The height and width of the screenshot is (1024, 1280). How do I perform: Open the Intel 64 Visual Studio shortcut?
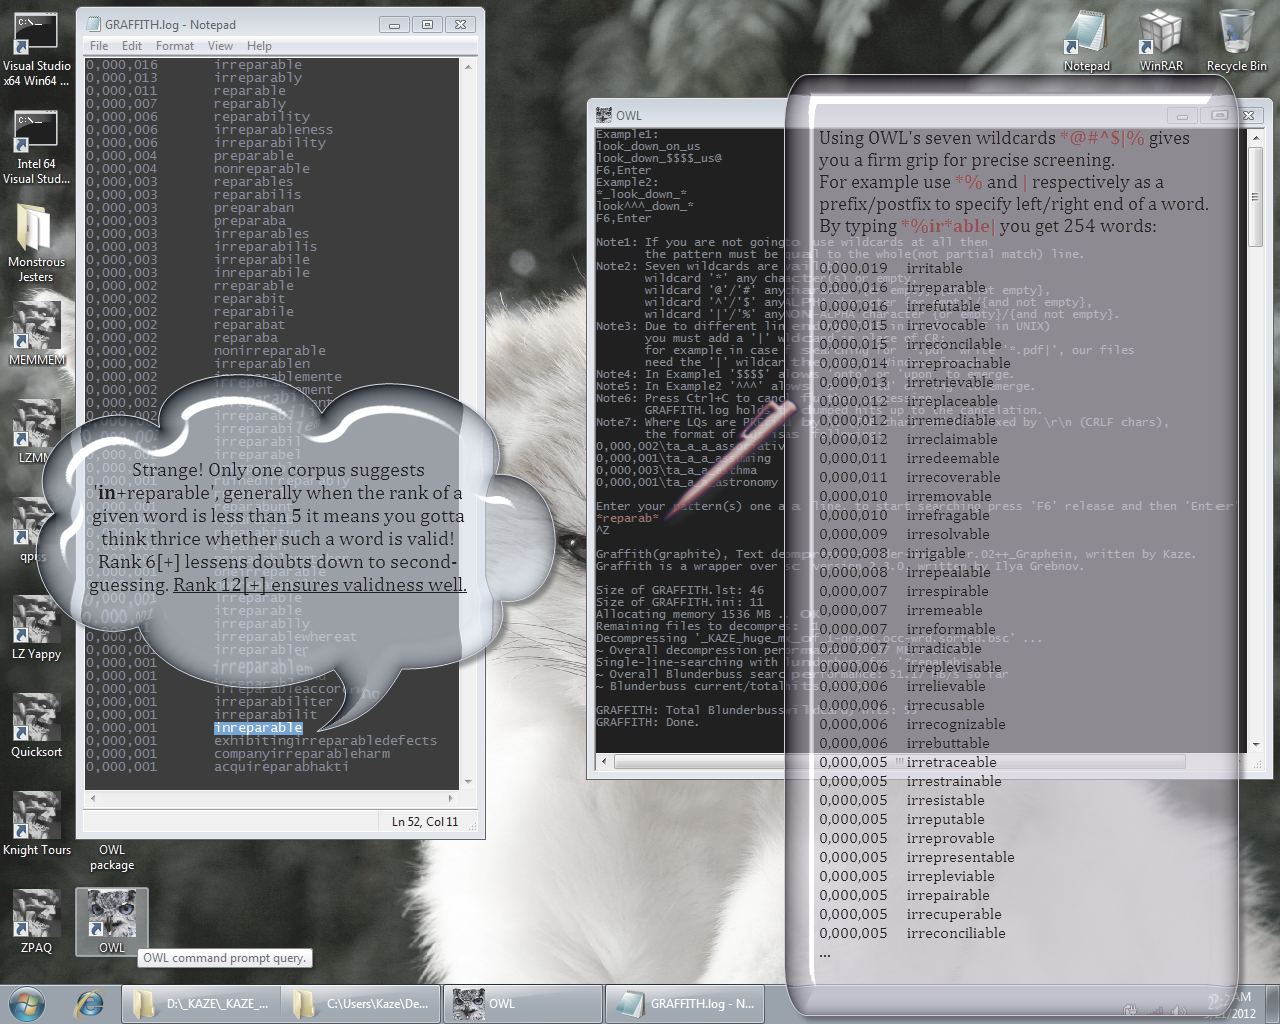tap(36, 147)
